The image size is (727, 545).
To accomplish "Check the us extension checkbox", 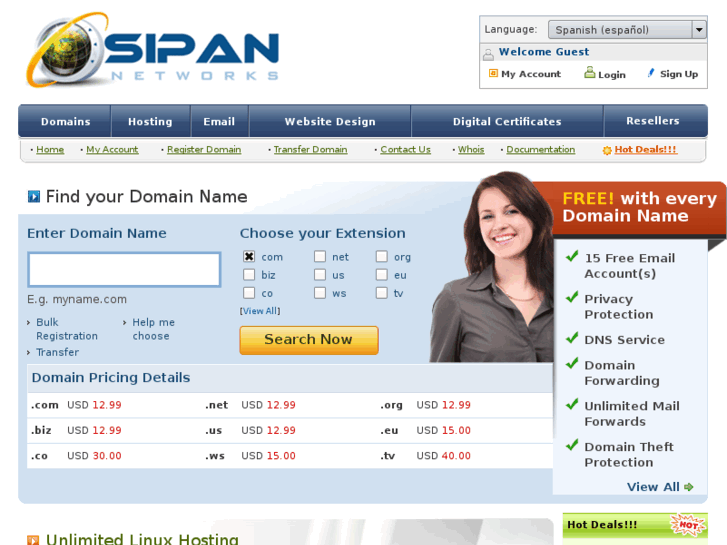I will tap(320, 275).
